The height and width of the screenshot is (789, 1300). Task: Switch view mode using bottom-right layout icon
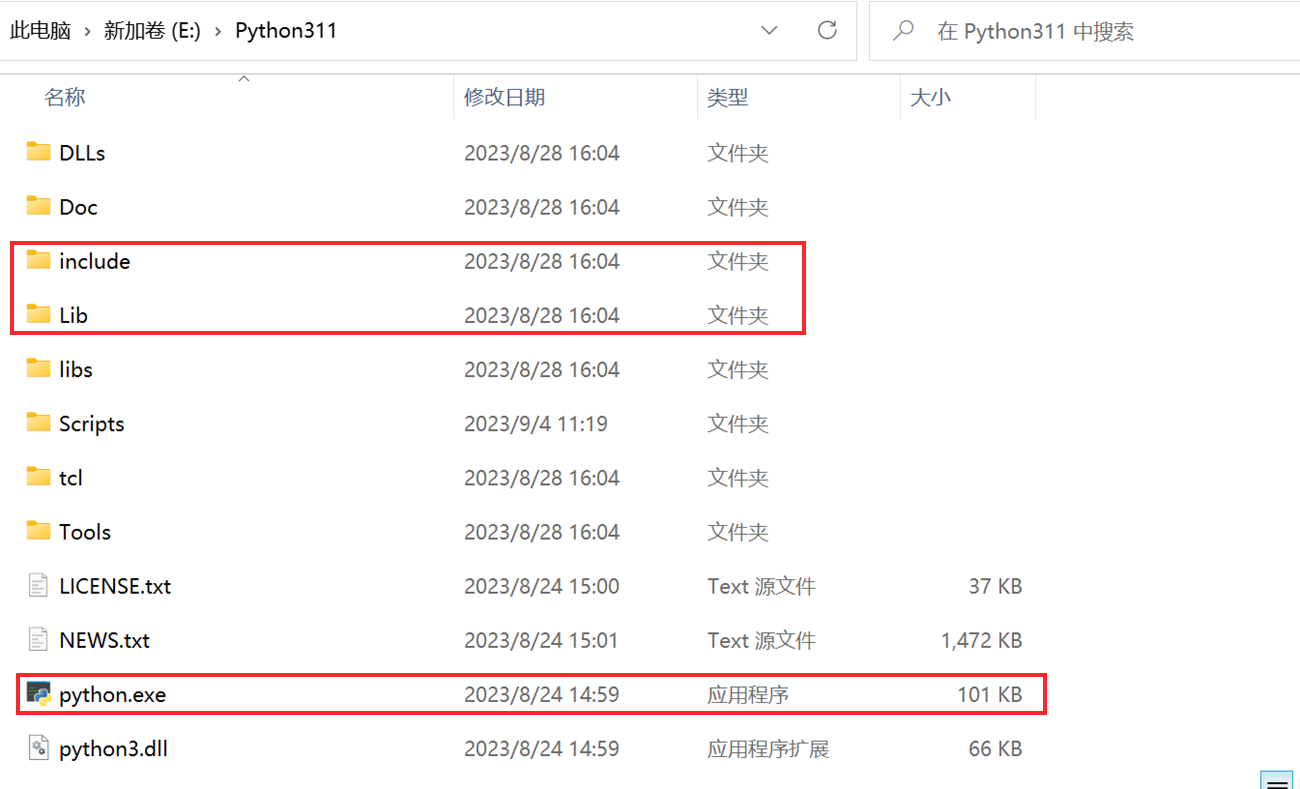coord(1277,780)
